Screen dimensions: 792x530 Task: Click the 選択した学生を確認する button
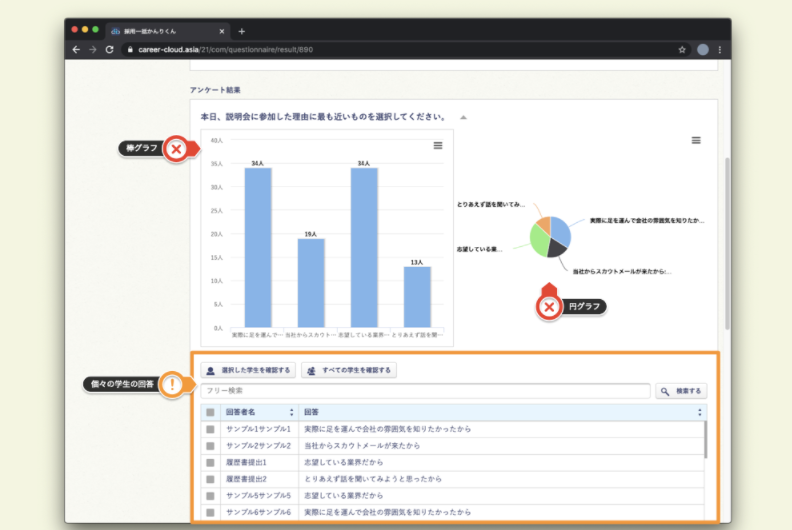point(248,370)
